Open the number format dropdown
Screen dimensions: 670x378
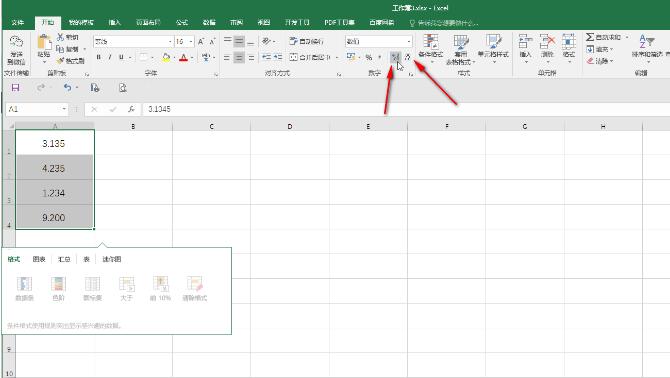click(409, 41)
